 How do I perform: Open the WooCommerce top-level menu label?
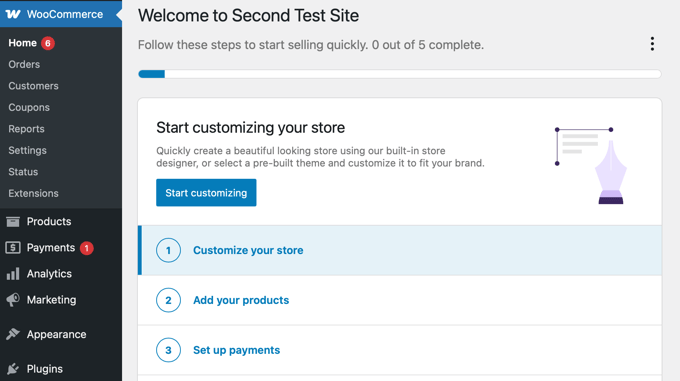click(65, 14)
